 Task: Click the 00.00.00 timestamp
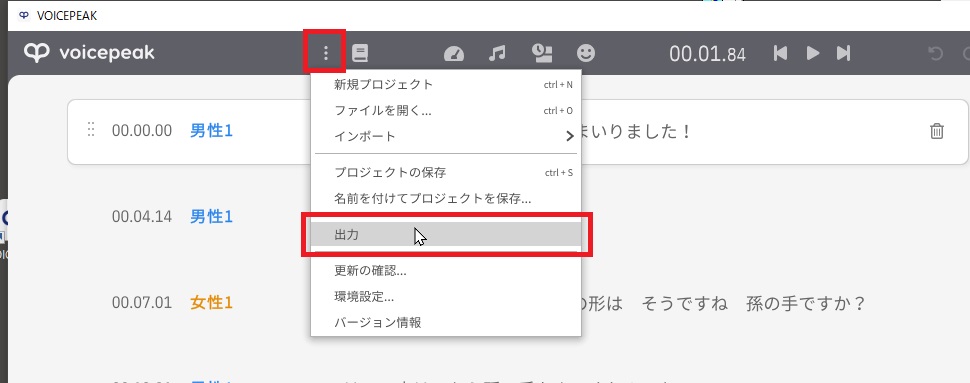click(x=142, y=131)
